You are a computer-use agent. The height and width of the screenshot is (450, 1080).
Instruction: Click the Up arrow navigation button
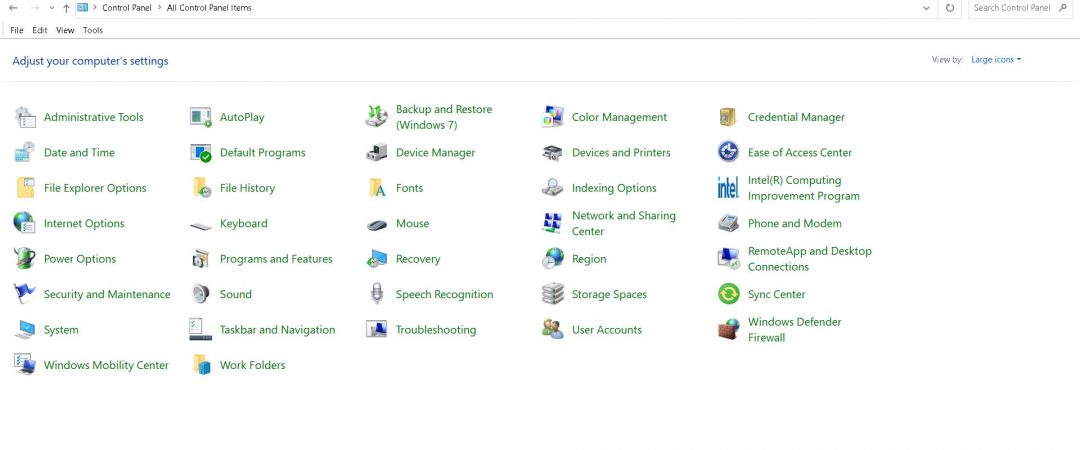click(66, 8)
